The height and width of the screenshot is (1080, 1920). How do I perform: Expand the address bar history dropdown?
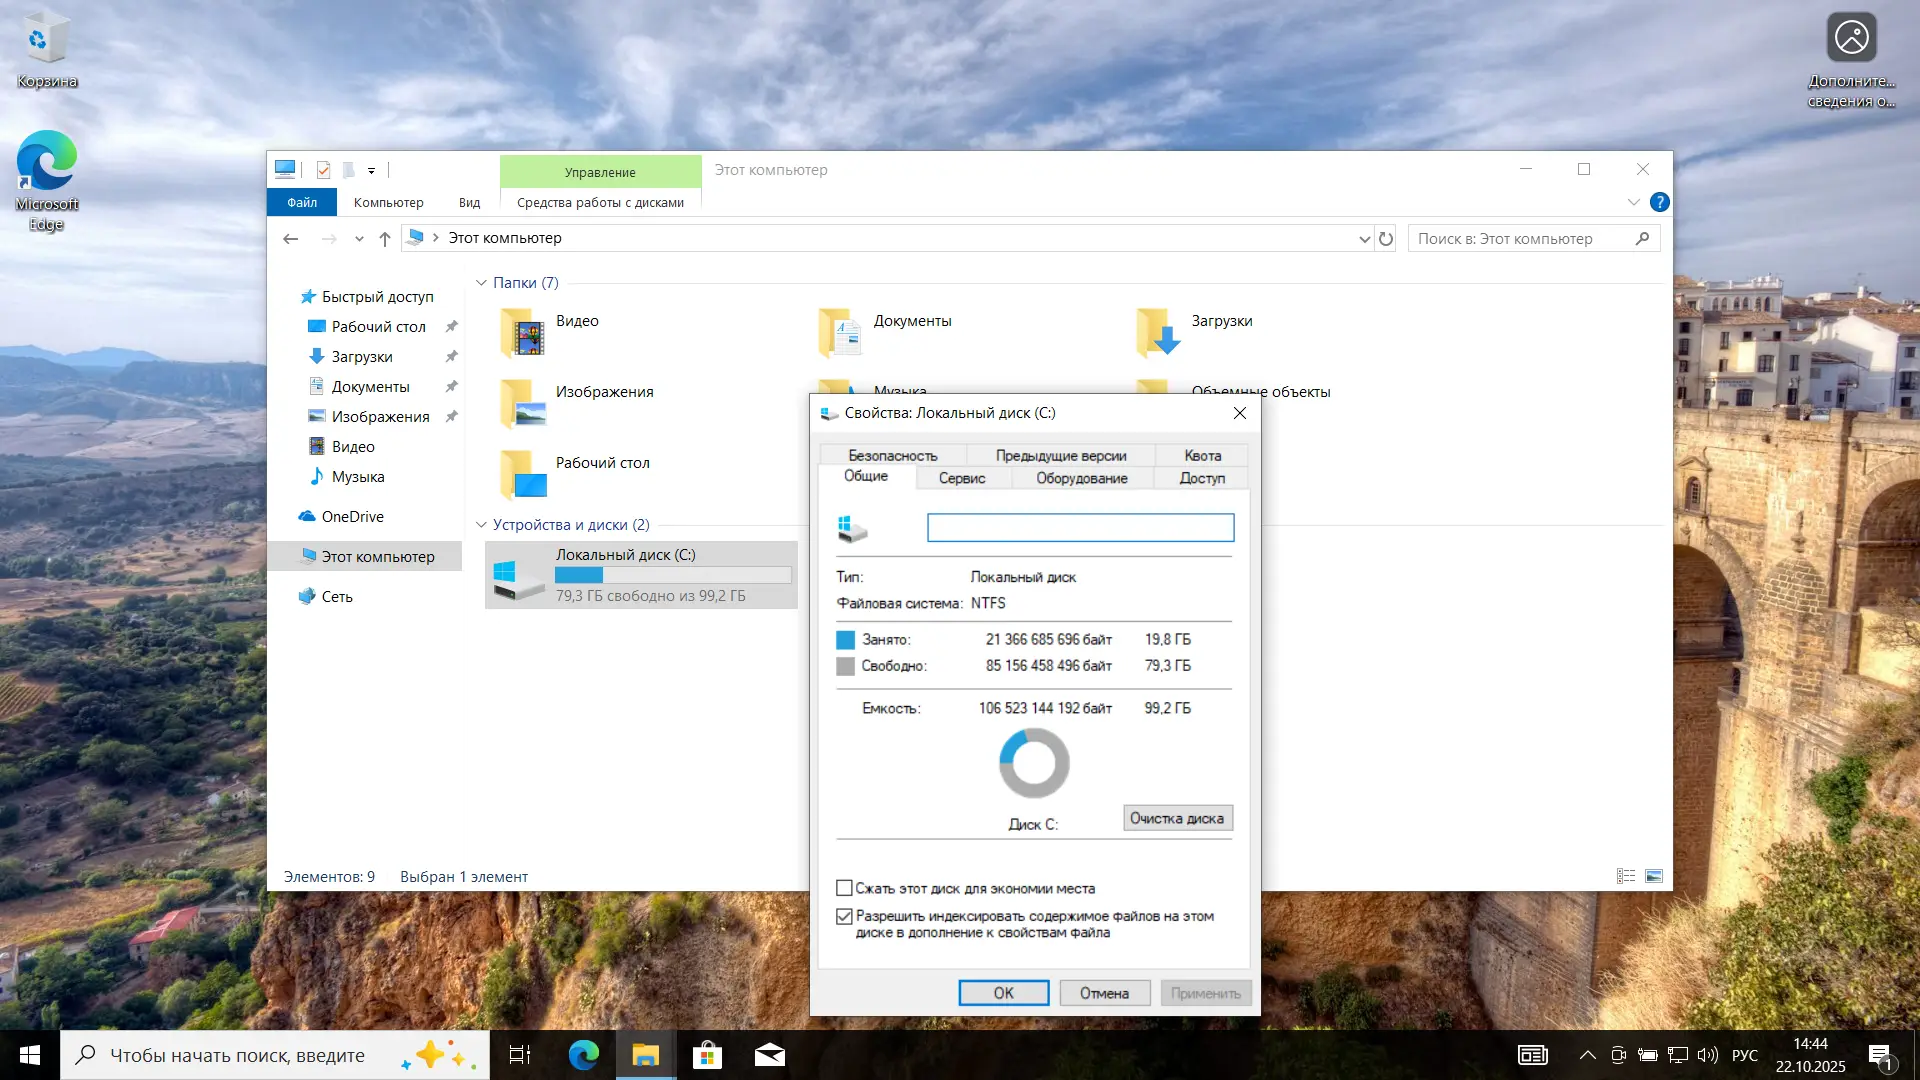1364,239
